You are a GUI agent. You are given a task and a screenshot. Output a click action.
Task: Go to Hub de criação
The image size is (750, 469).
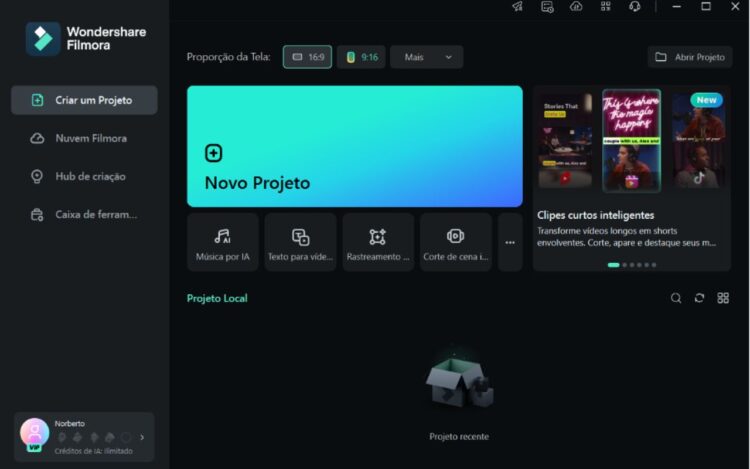tap(84, 176)
